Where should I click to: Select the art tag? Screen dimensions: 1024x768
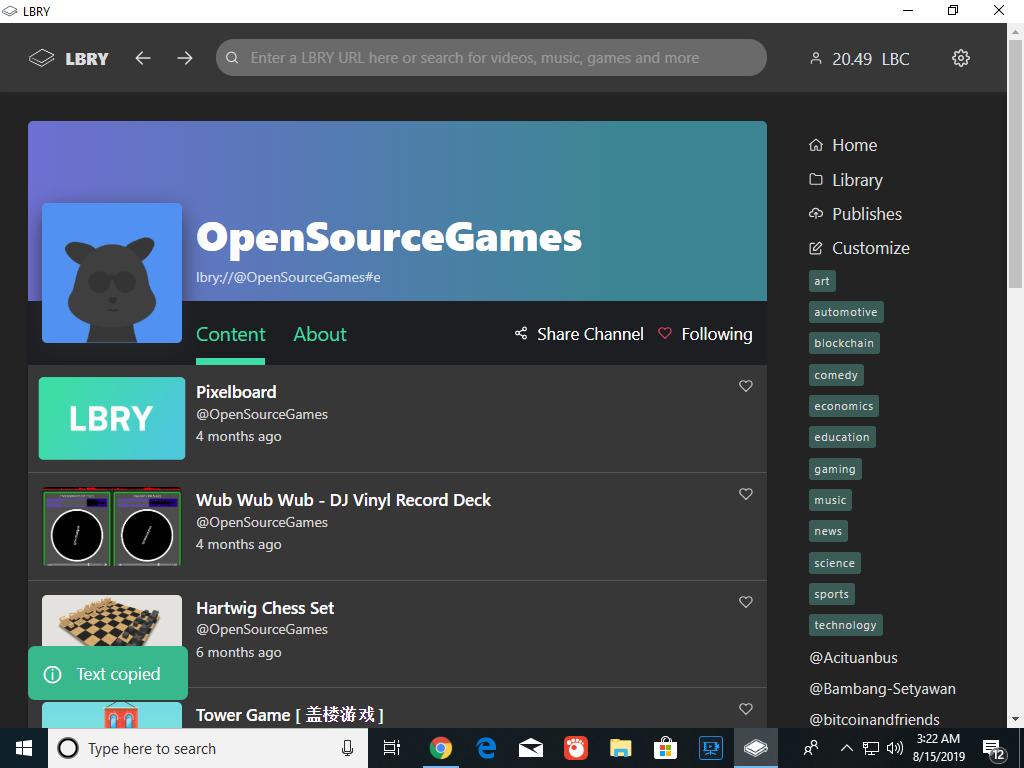coord(822,281)
